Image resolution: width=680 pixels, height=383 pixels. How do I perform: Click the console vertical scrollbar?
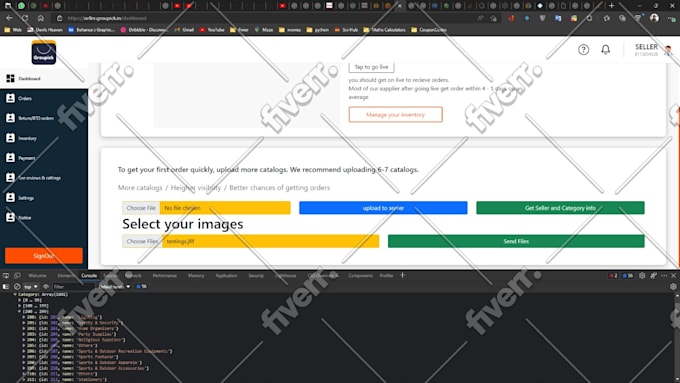(677, 337)
